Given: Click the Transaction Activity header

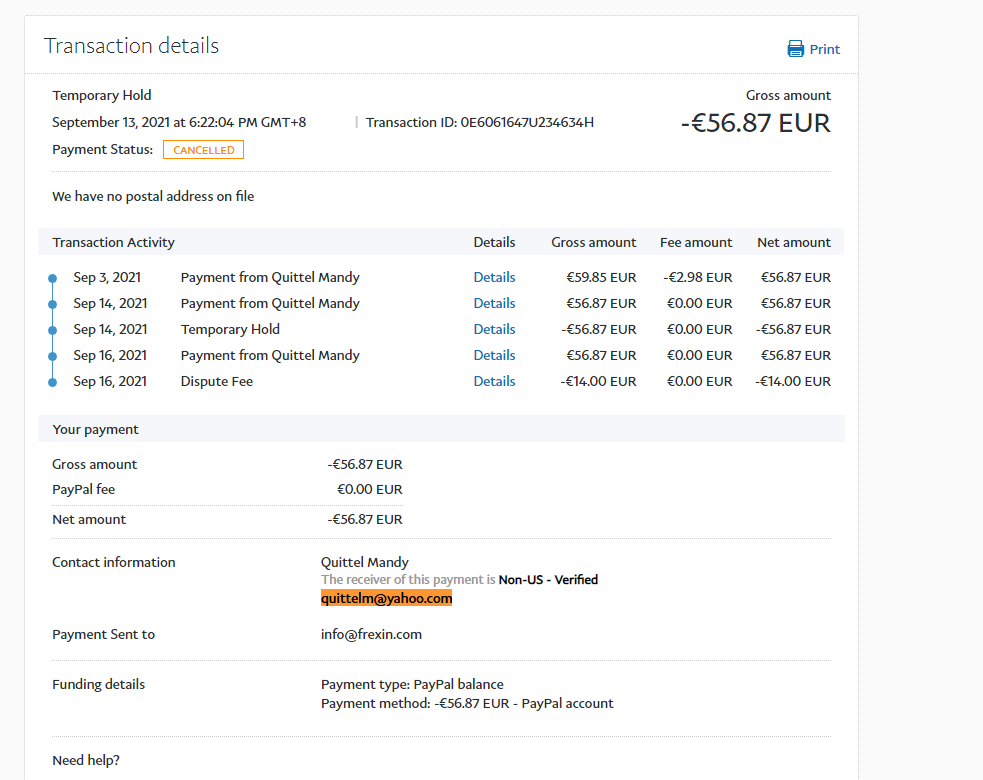Looking at the screenshot, I should (113, 242).
